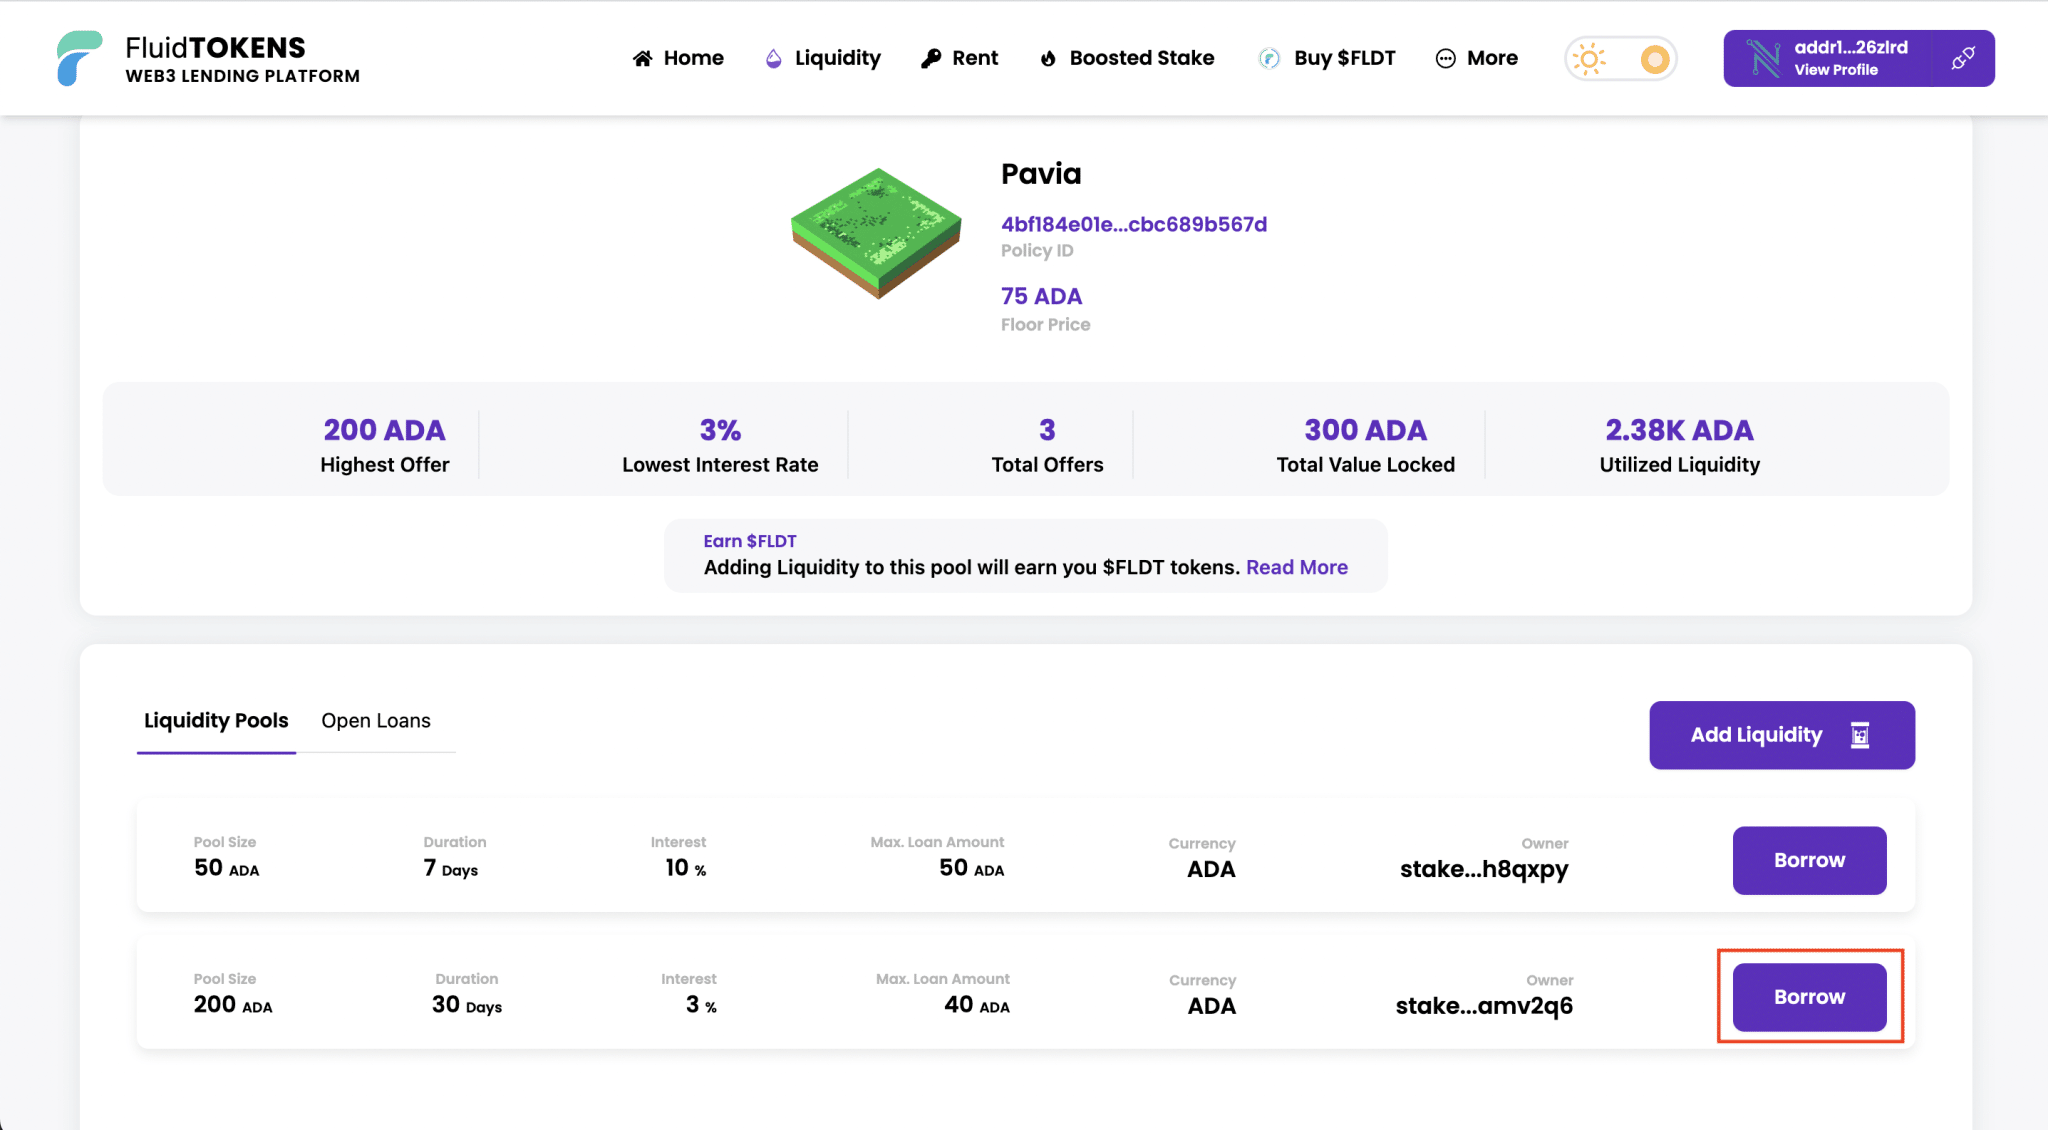Click the wallet disconnect plug icon
Screen dimensions: 2048x1130
(x=1966, y=57)
